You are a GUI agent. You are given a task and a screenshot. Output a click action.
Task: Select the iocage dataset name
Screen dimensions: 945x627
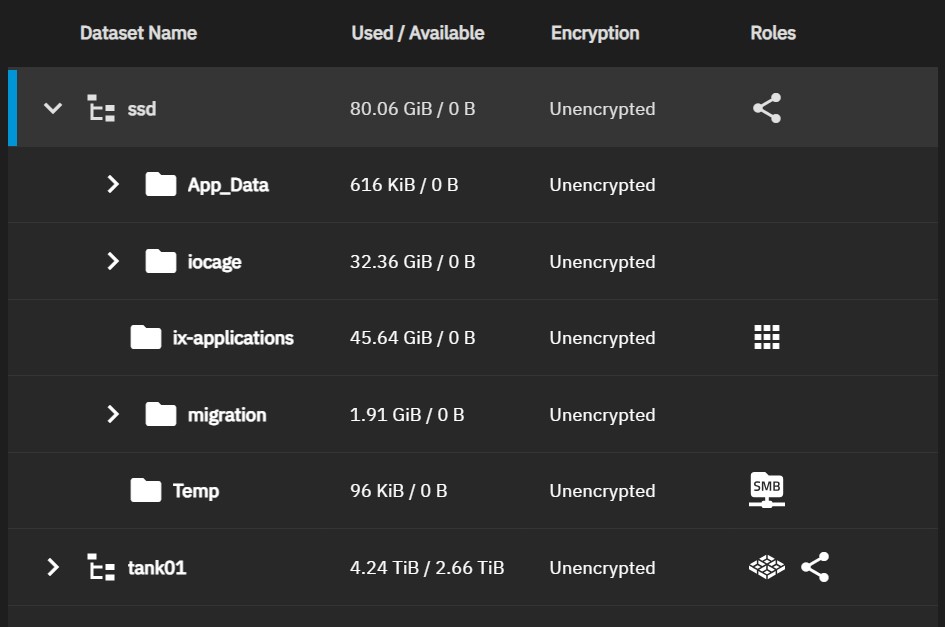(x=215, y=262)
